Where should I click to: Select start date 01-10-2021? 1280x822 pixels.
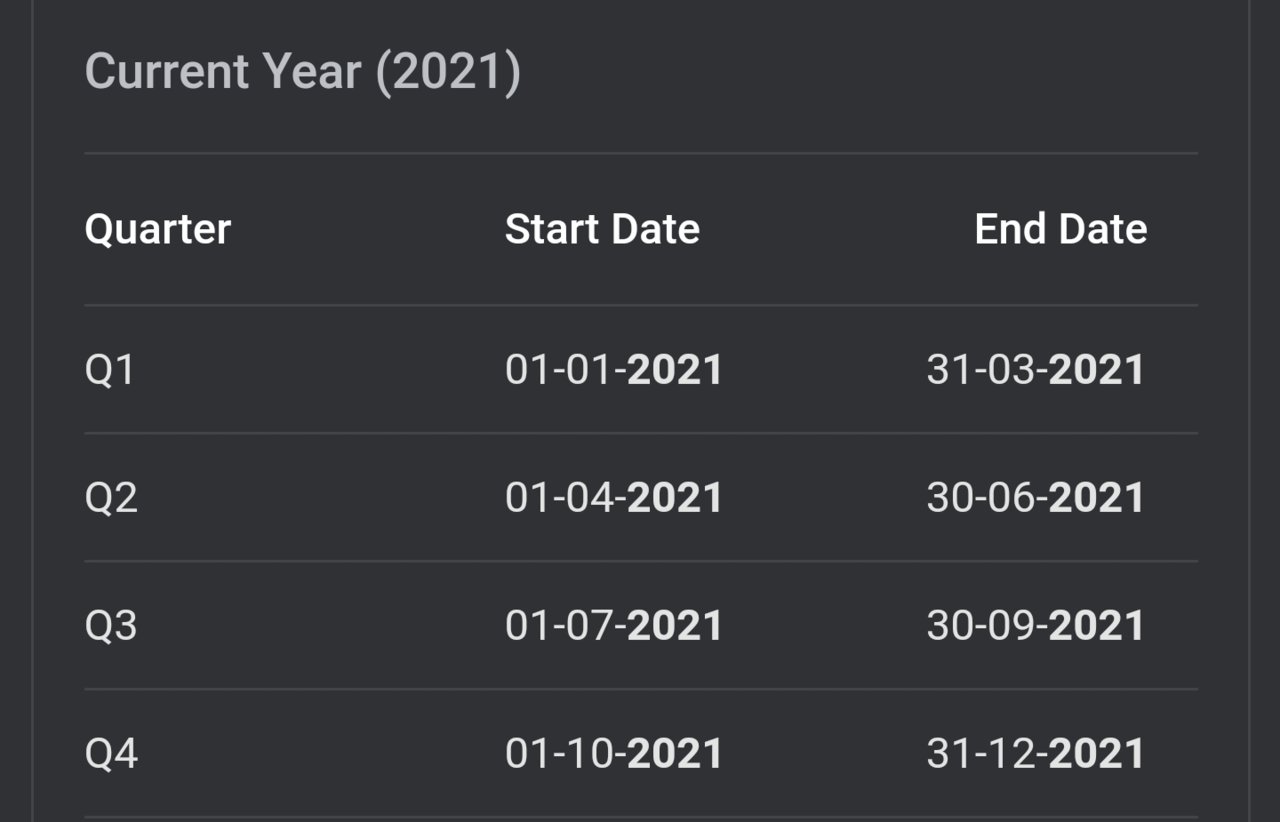(x=614, y=754)
